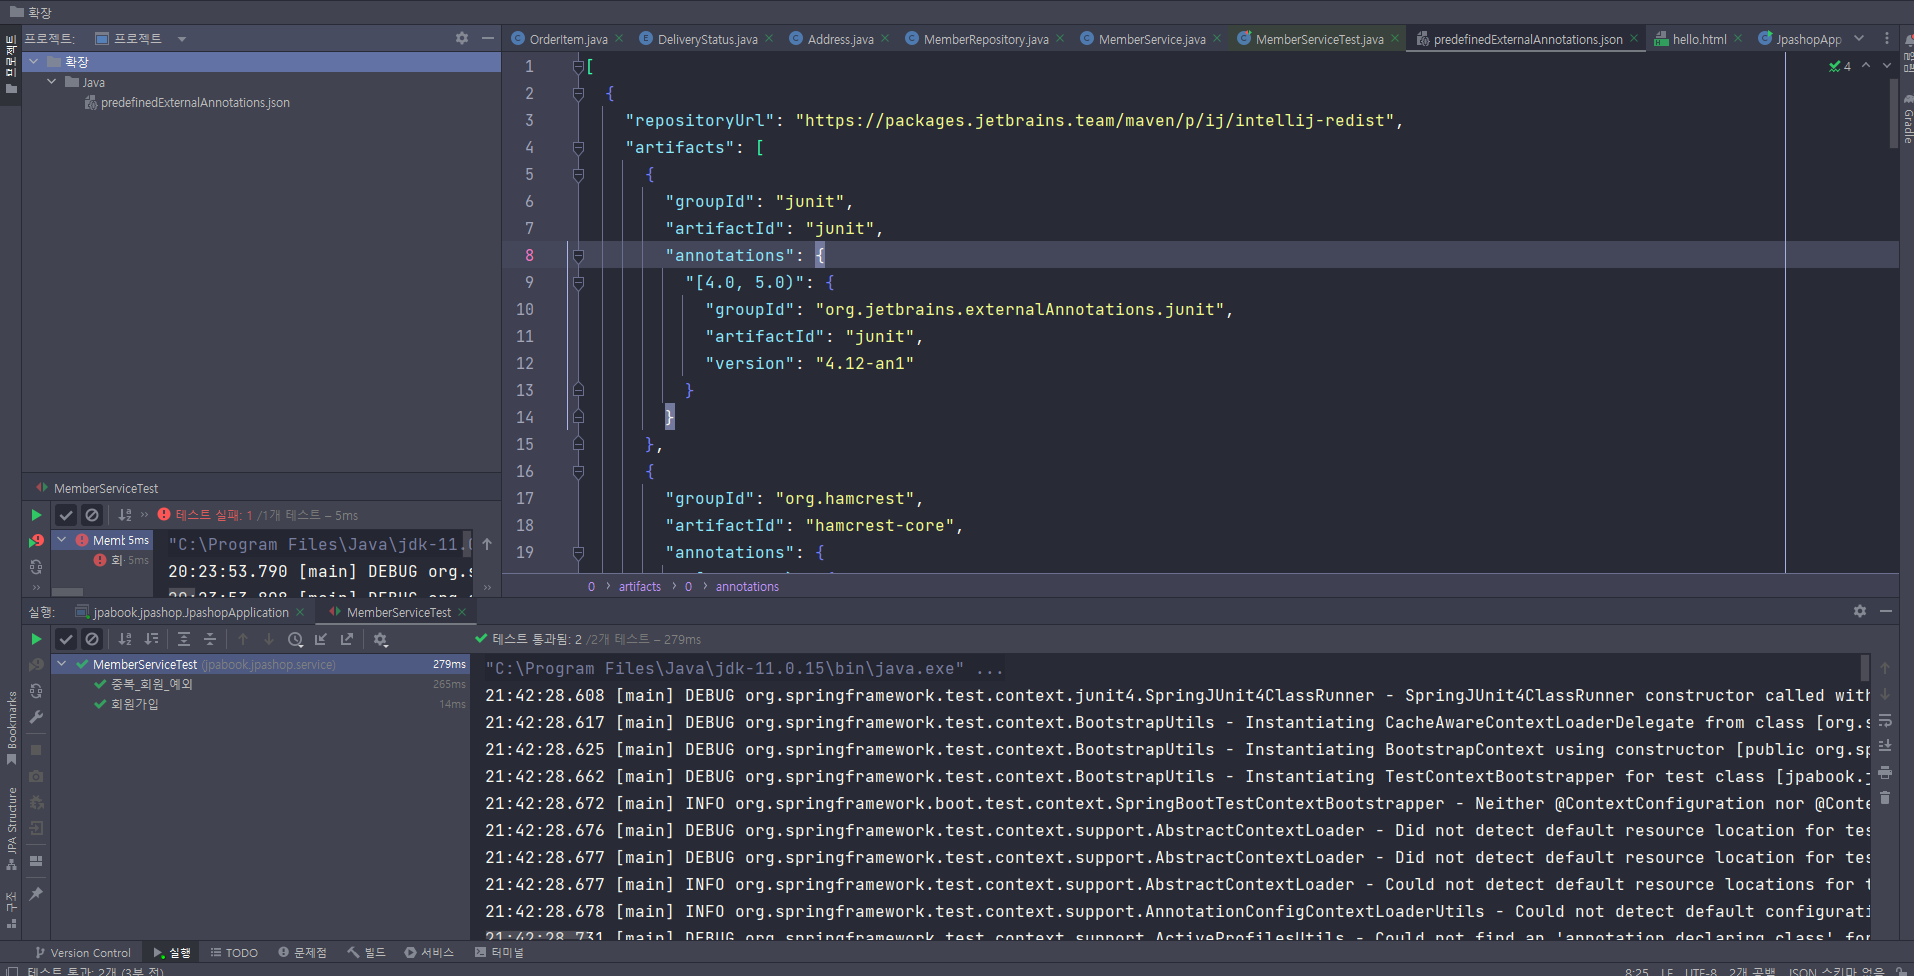Viewport: 1914px width, 976px height.
Task: Collapse MemberServiceTest node in lower test tree
Action: click(x=62, y=664)
